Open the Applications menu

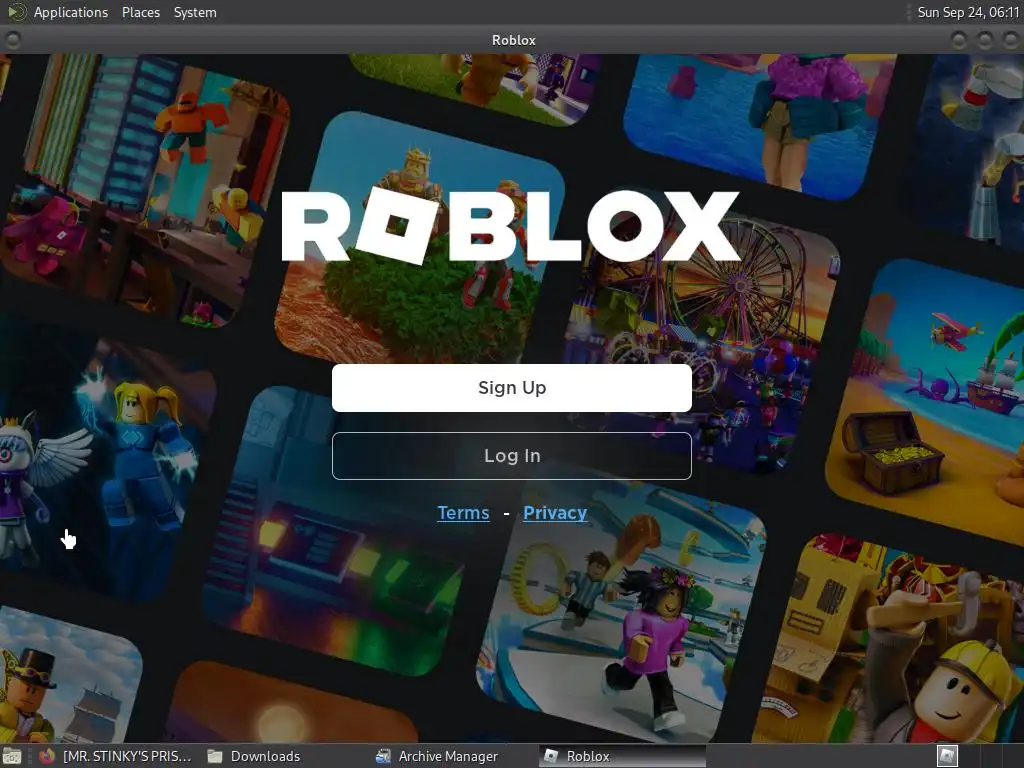pos(71,12)
